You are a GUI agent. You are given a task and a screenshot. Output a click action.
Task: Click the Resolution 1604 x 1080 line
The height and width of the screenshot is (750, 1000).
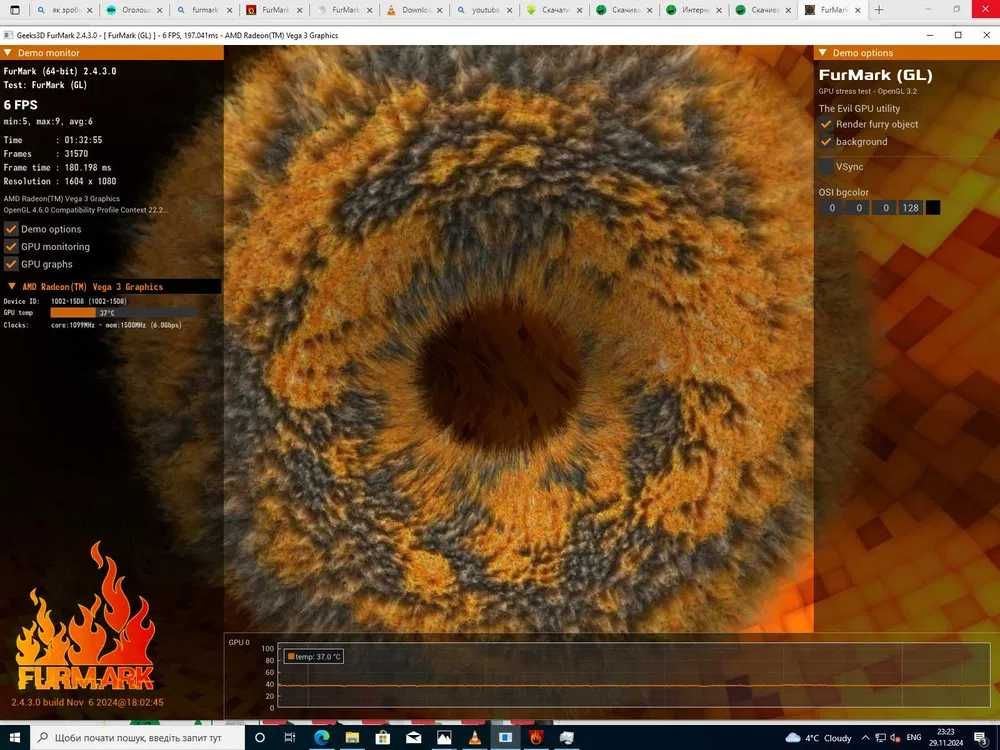point(60,181)
